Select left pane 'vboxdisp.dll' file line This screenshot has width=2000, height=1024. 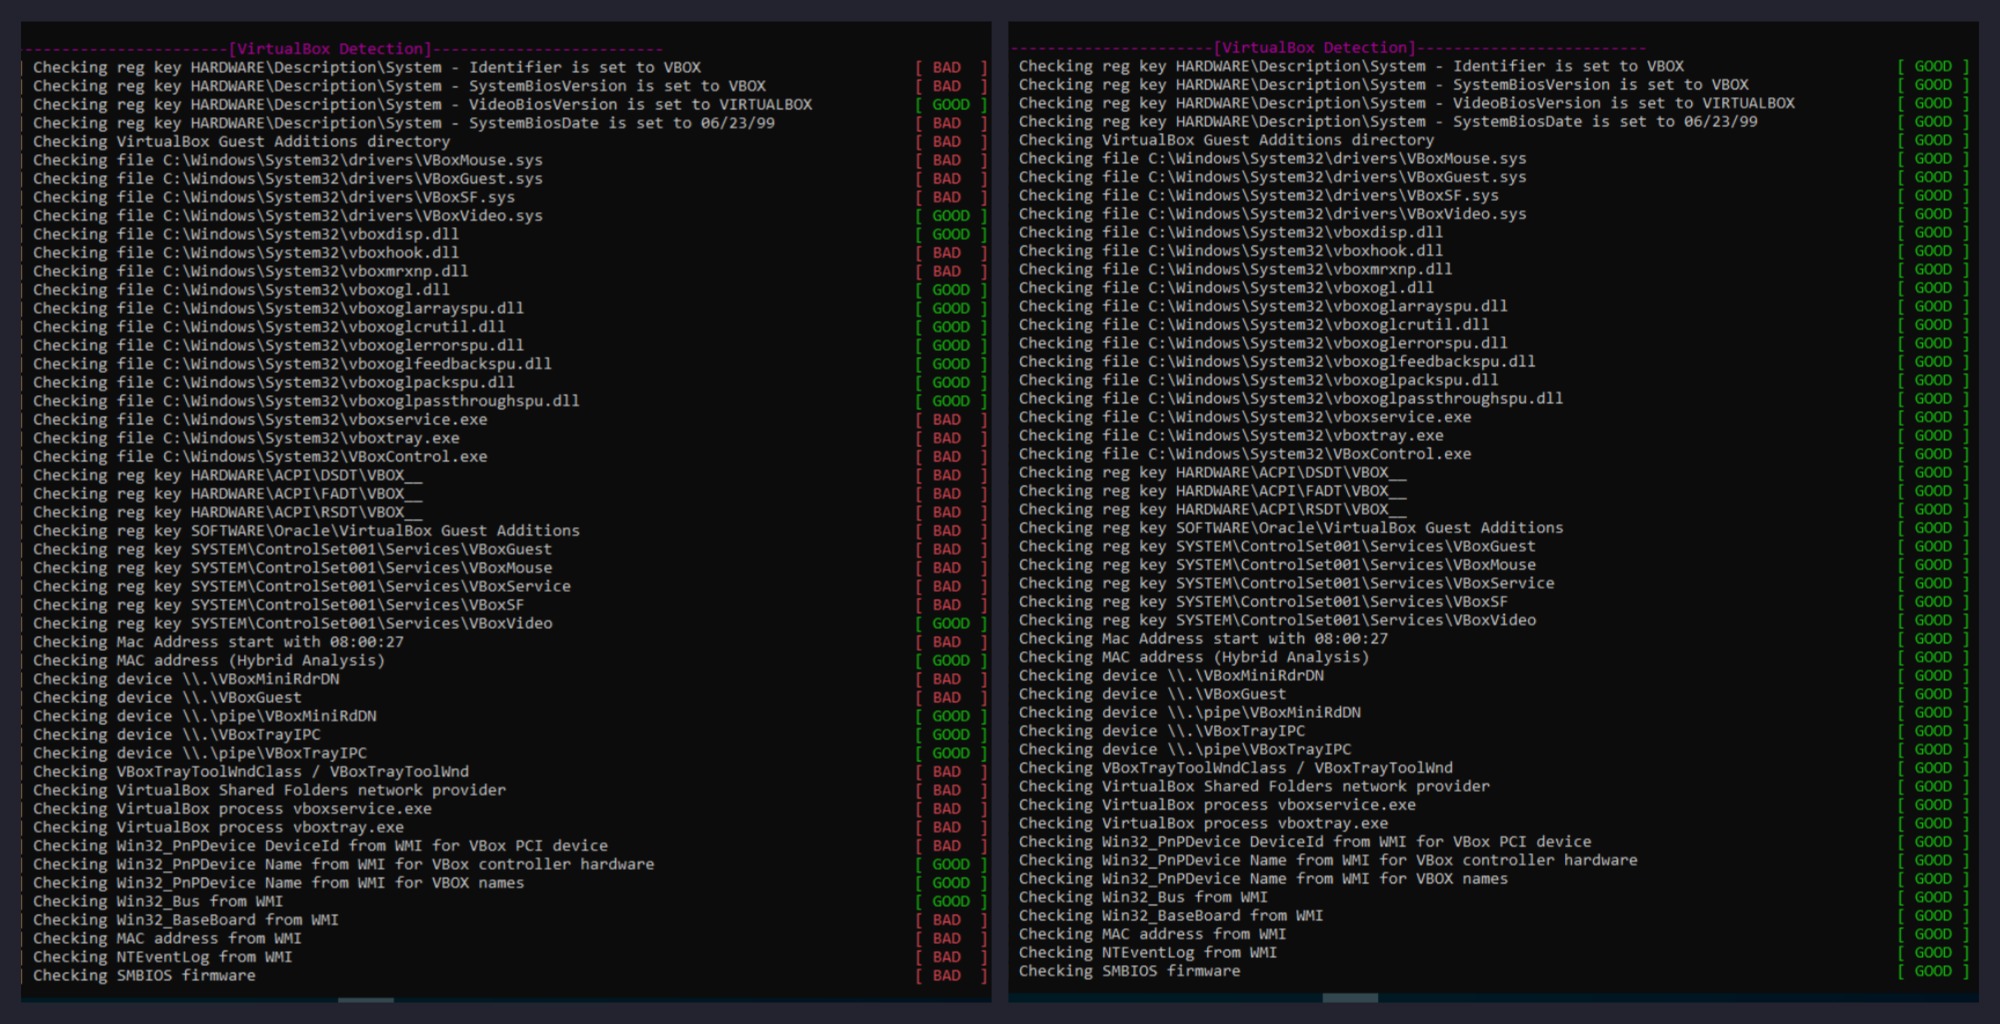tap(246, 234)
